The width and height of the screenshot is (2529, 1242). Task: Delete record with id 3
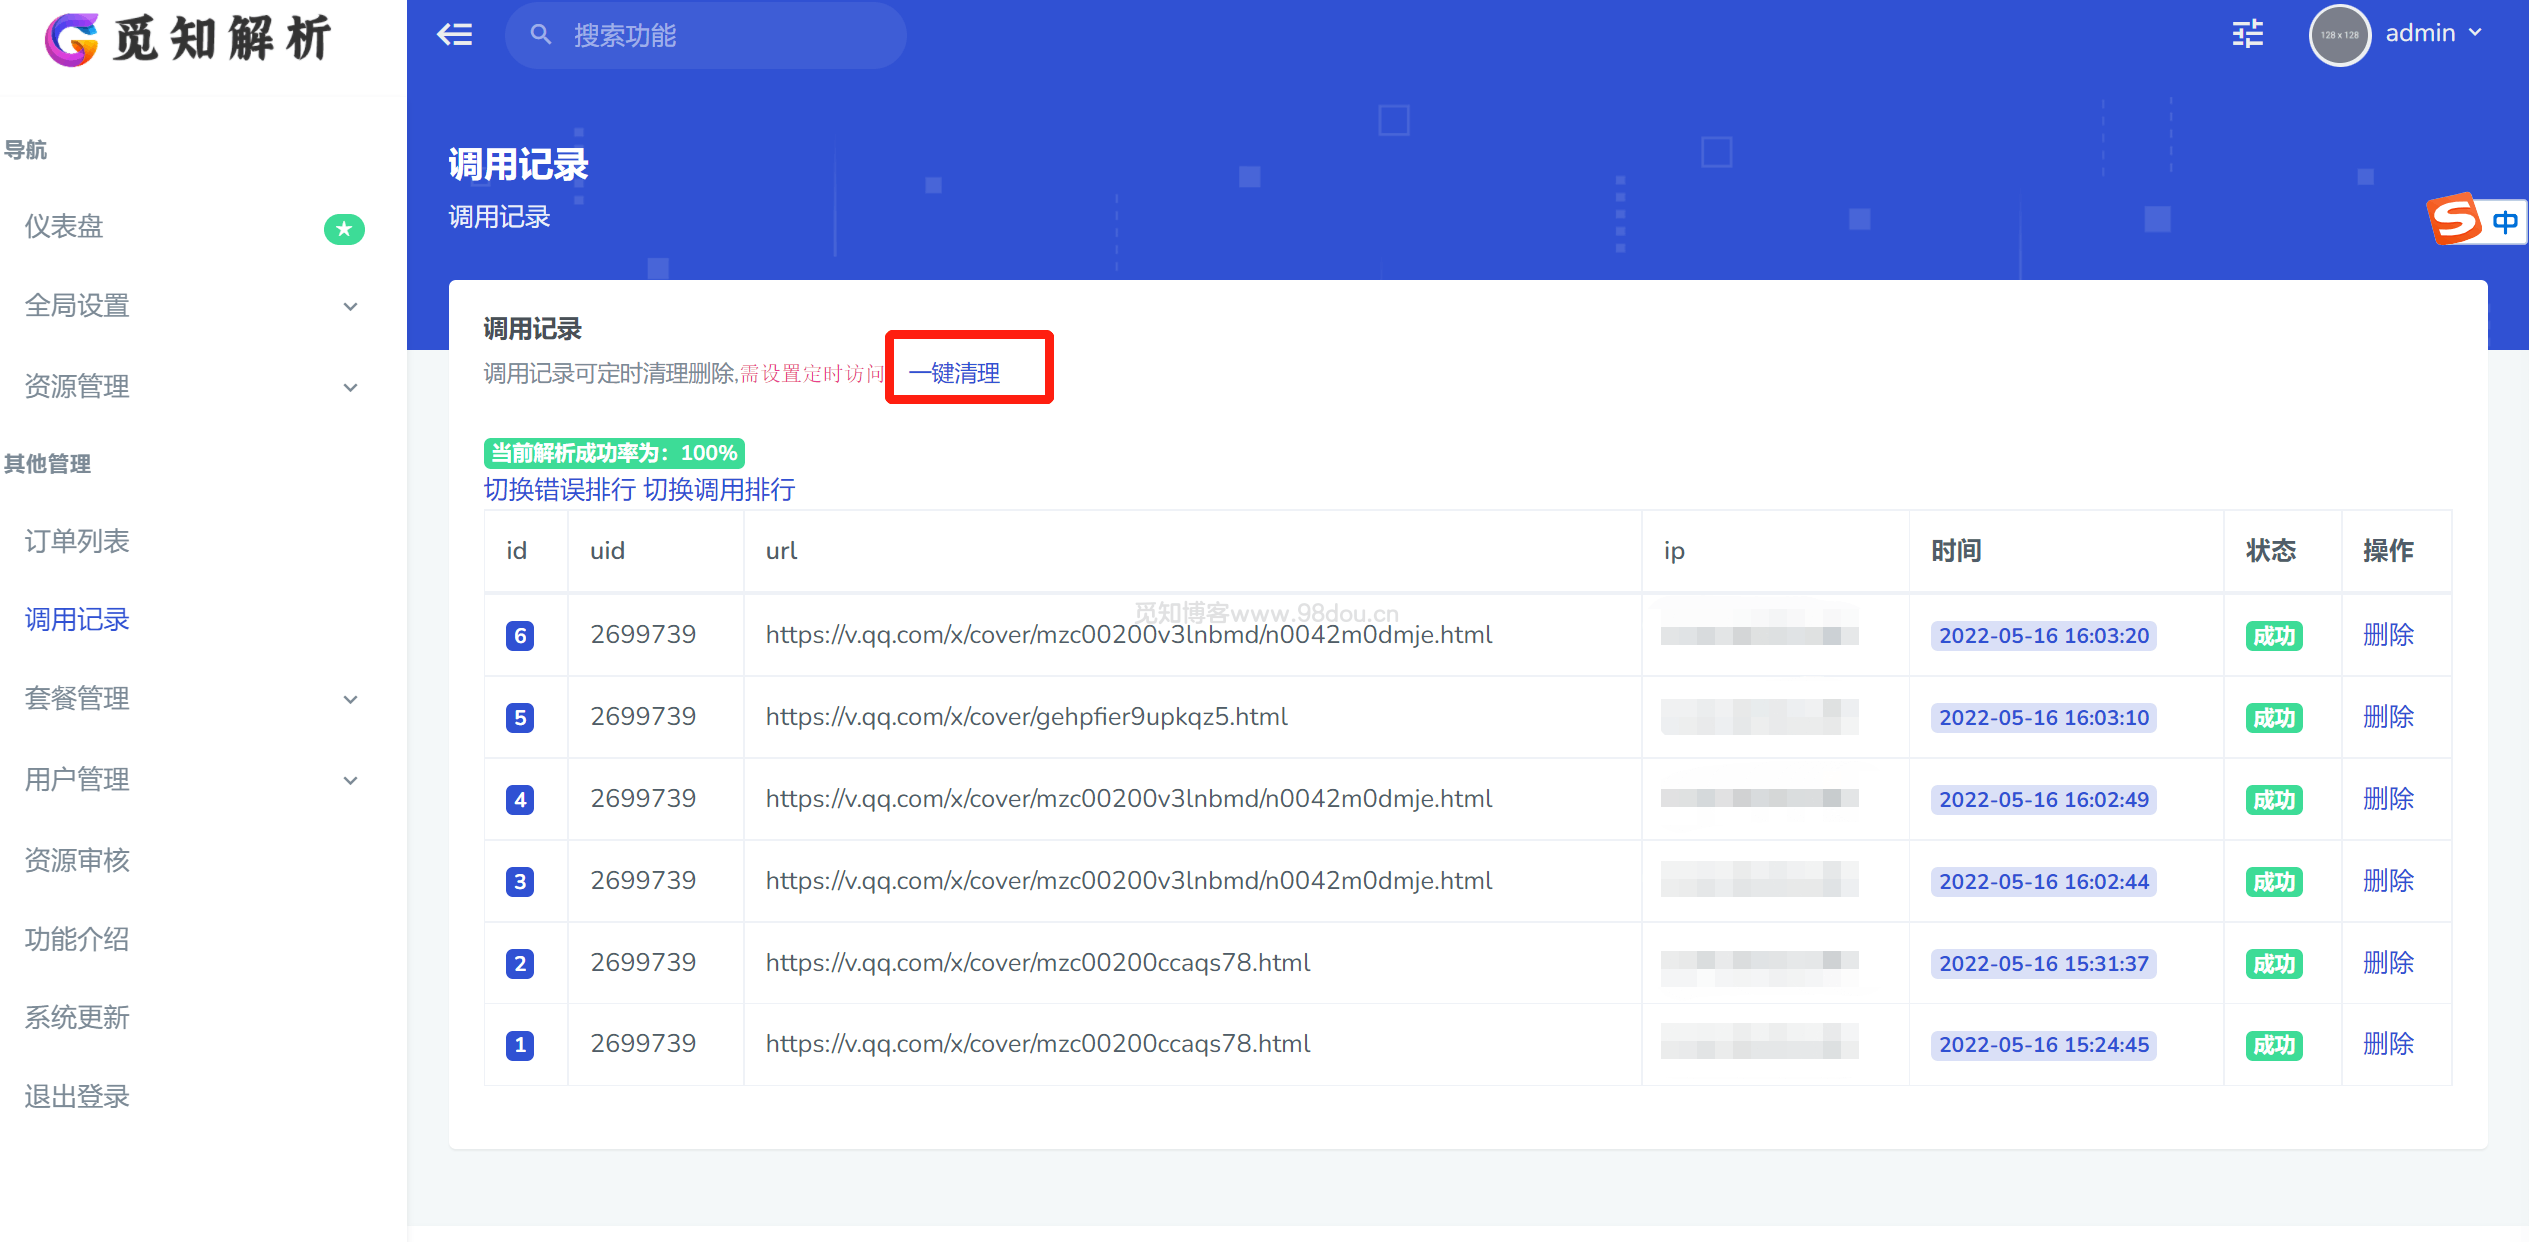[2388, 881]
